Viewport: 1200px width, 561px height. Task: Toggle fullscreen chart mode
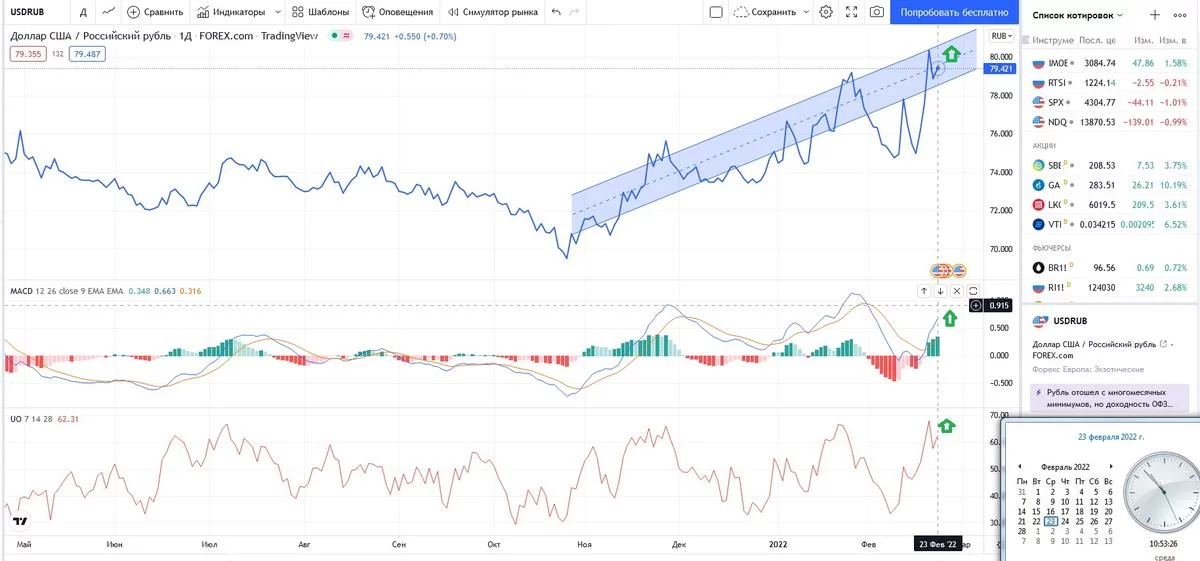[852, 12]
